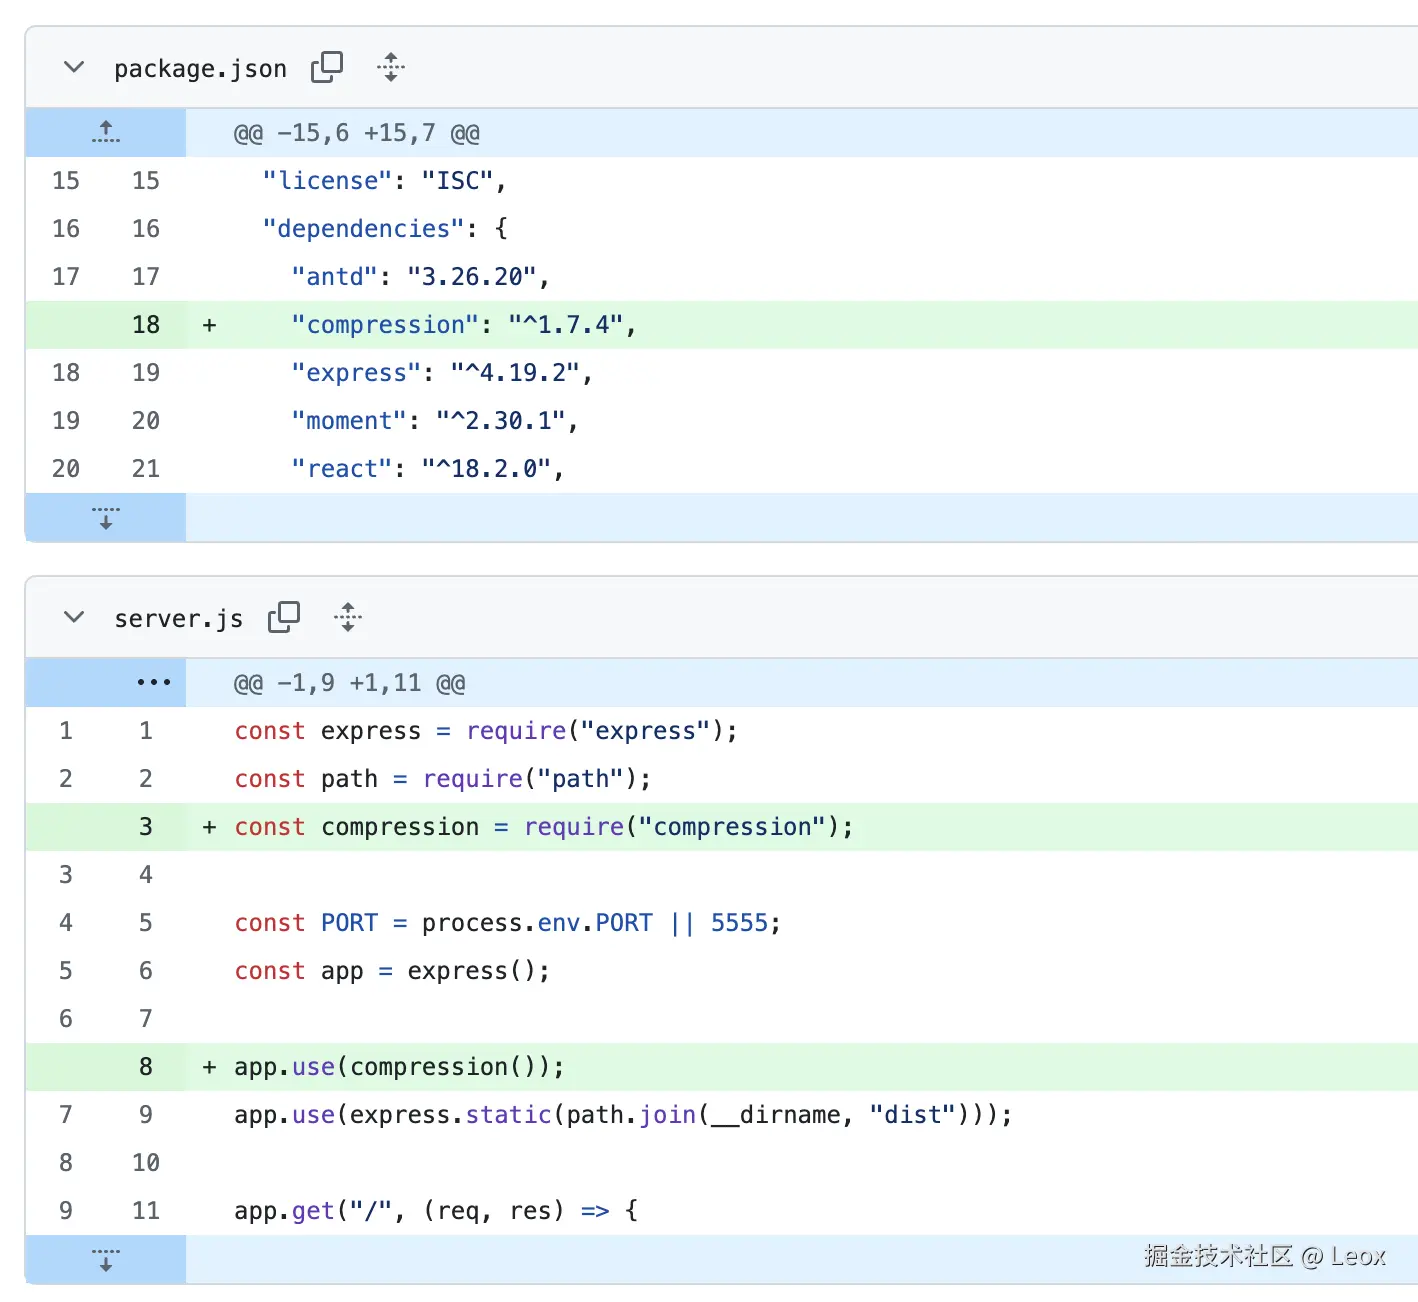Click the package.json file name
The width and height of the screenshot is (1418, 1302).
click(x=200, y=69)
